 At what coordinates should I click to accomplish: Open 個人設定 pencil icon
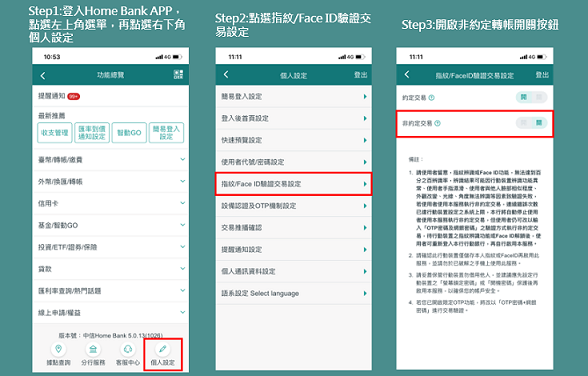click(162, 350)
